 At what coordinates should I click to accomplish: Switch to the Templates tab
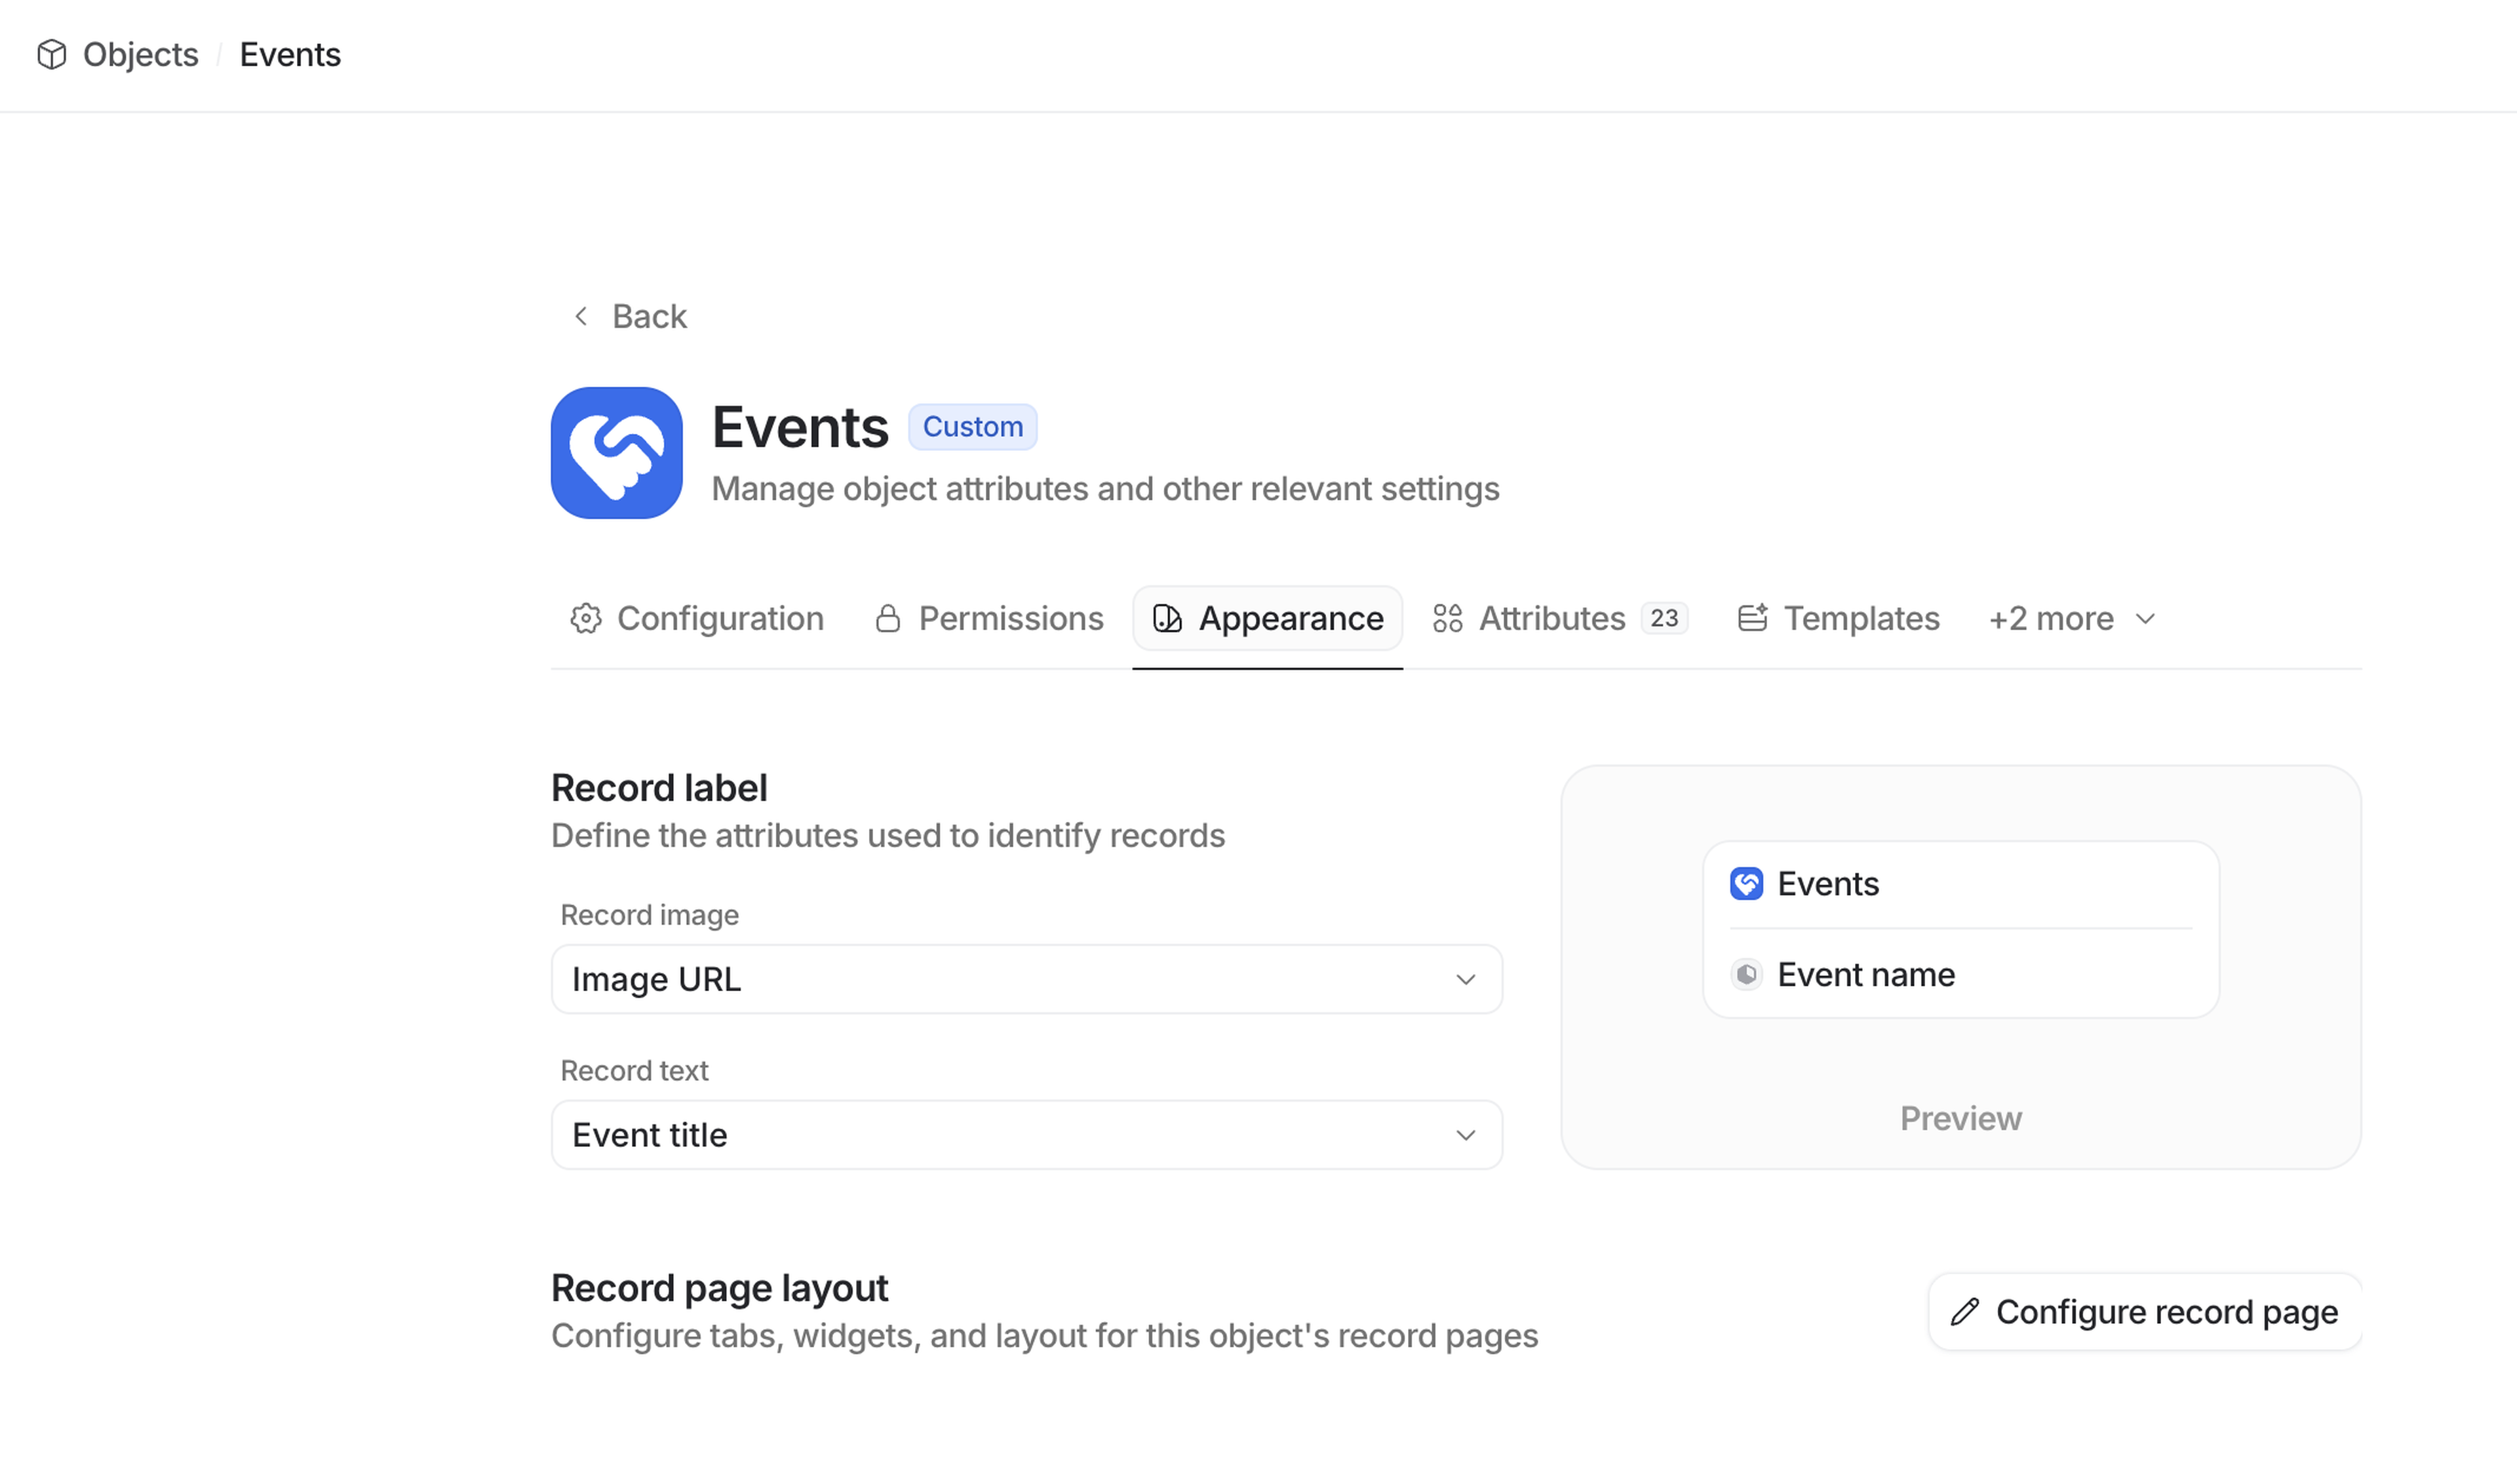[x=1861, y=618]
